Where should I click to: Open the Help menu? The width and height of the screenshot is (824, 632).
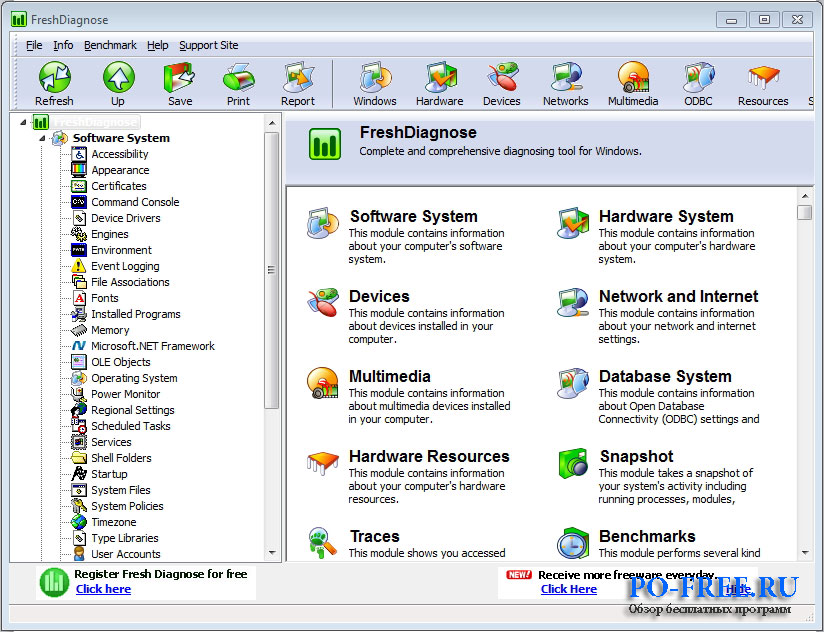pos(158,46)
